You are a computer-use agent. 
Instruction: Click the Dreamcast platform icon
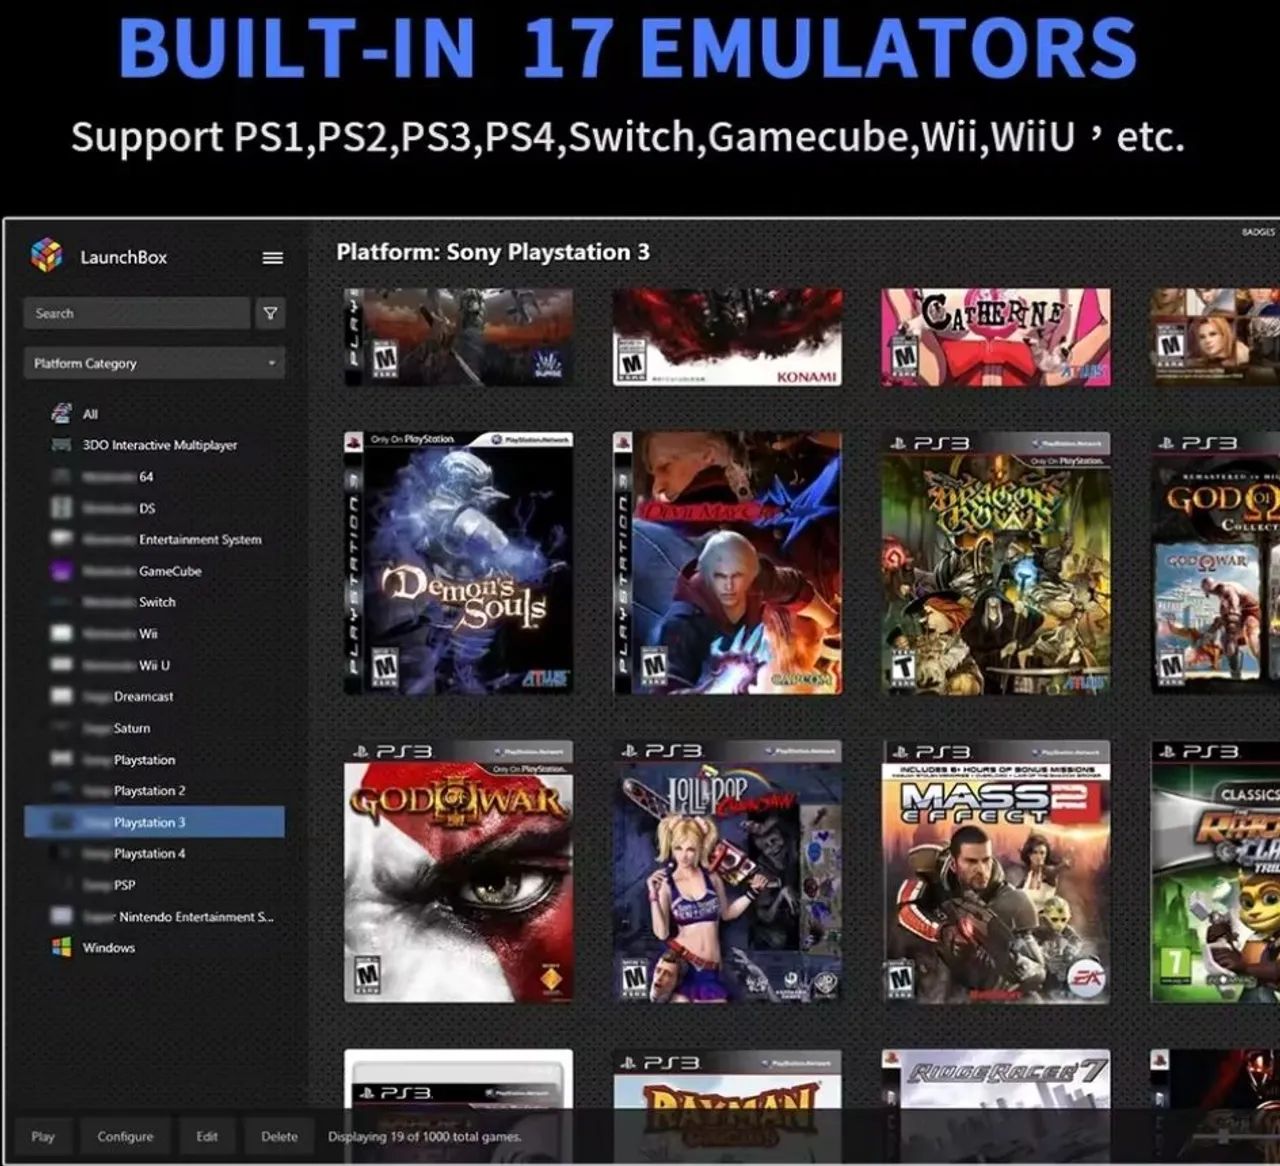point(62,696)
